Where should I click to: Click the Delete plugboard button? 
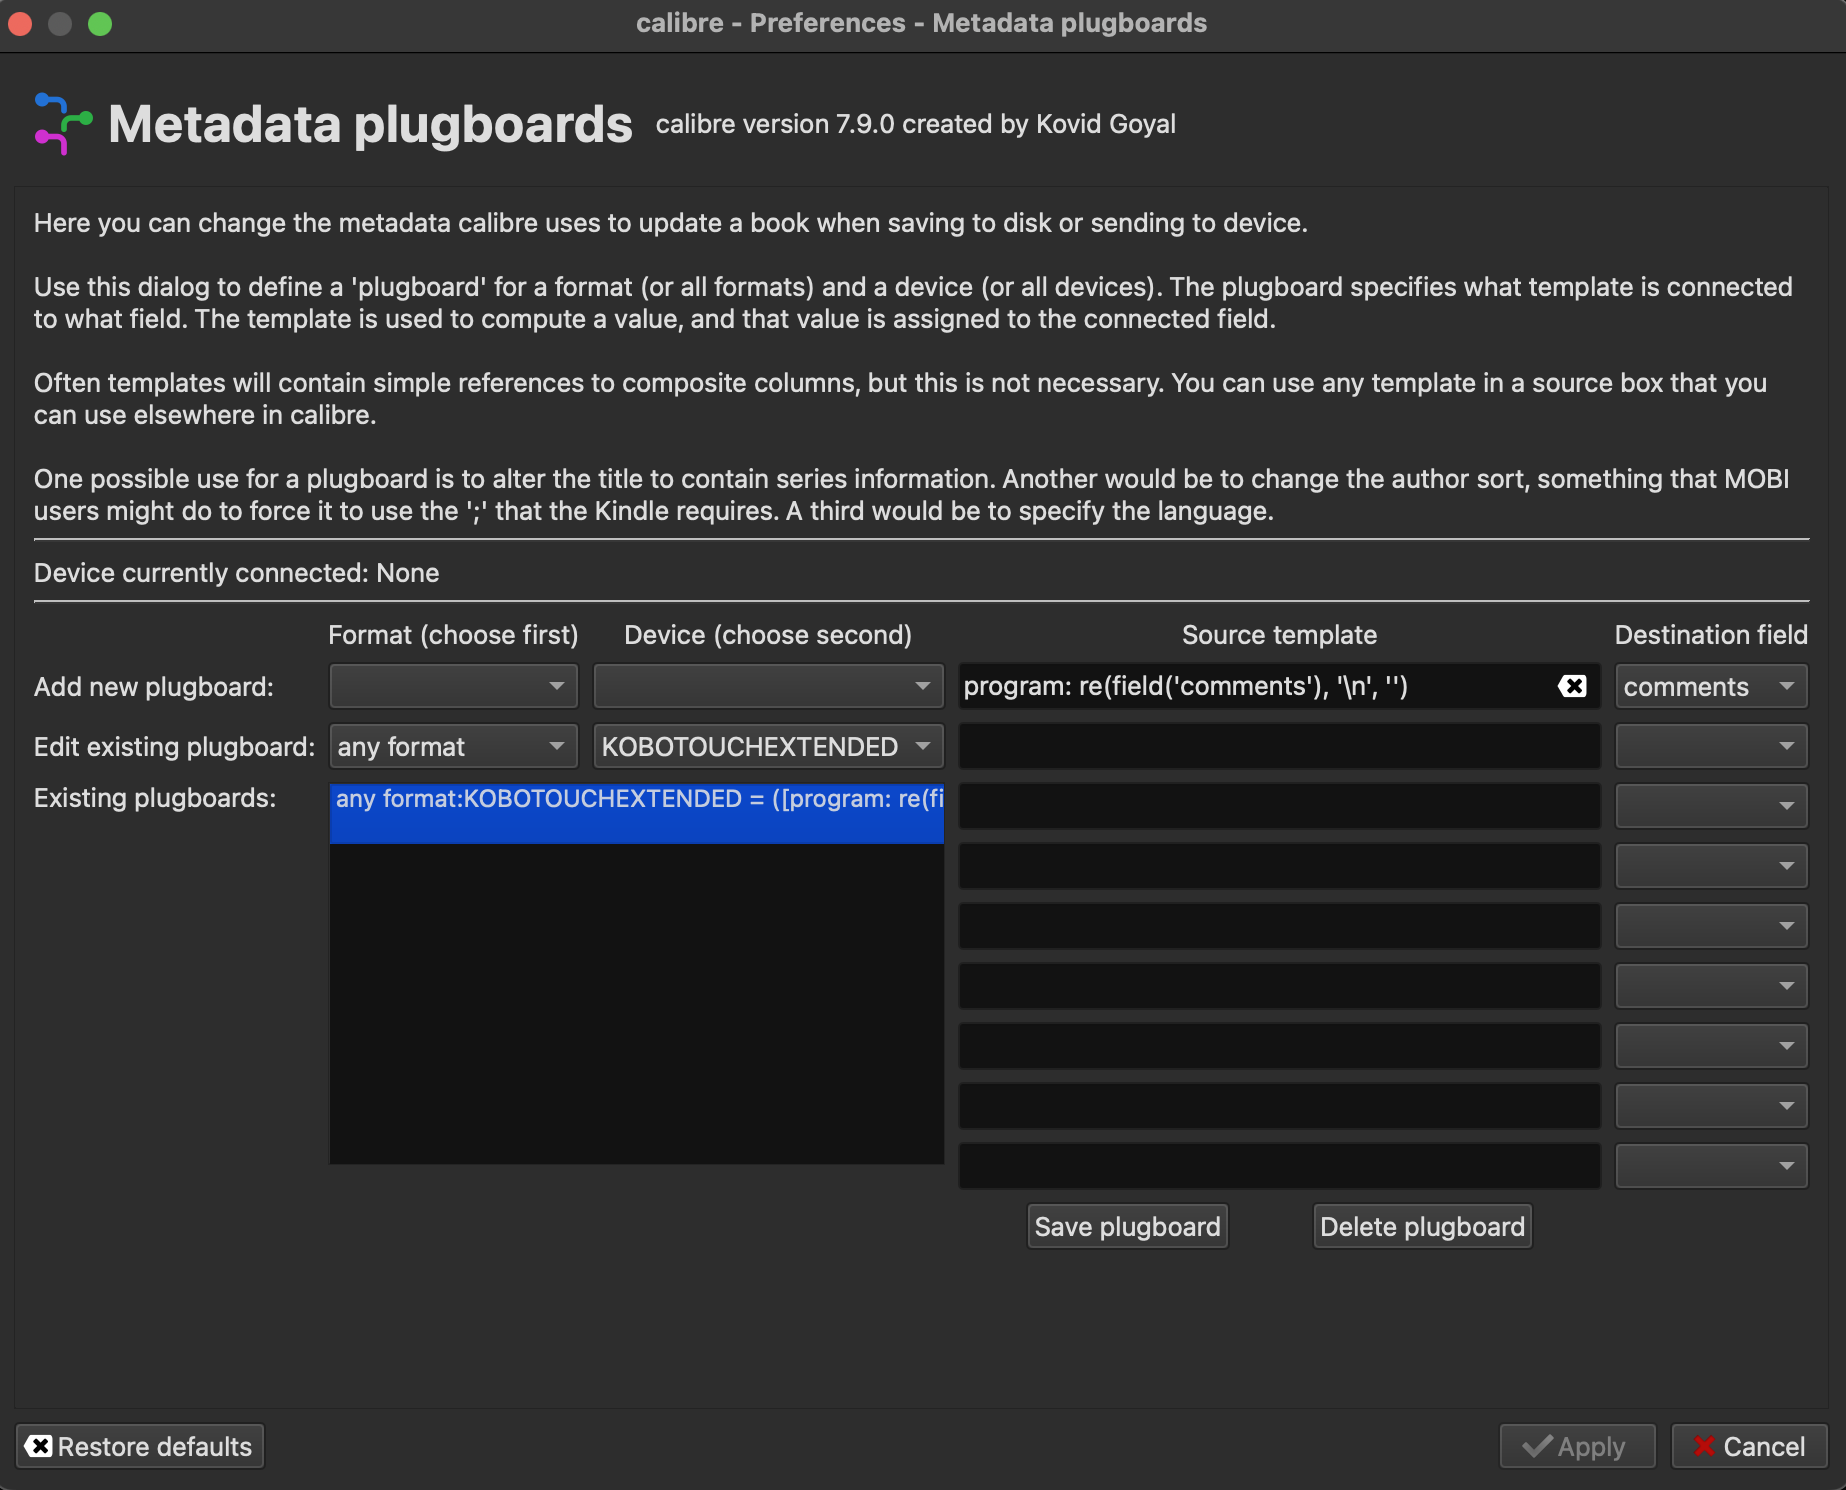(1422, 1226)
